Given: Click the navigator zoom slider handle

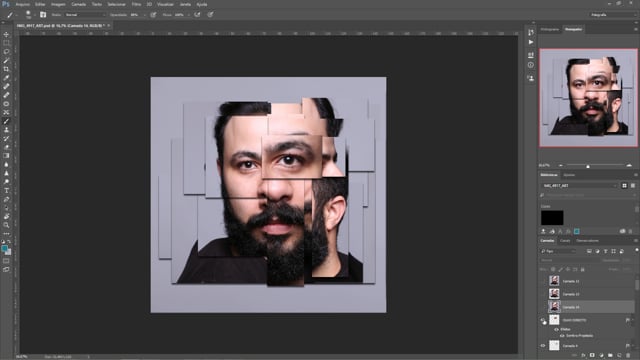Looking at the screenshot, I should coord(588,166).
